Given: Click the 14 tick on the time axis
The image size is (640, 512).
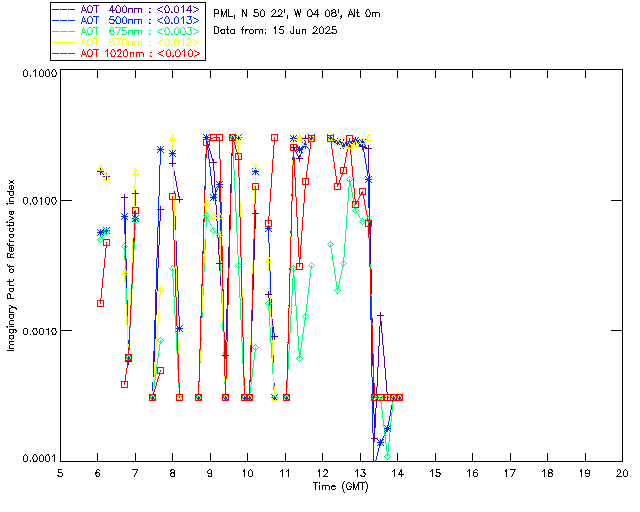Looking at the screenshot, I should [x=397, y=473].
